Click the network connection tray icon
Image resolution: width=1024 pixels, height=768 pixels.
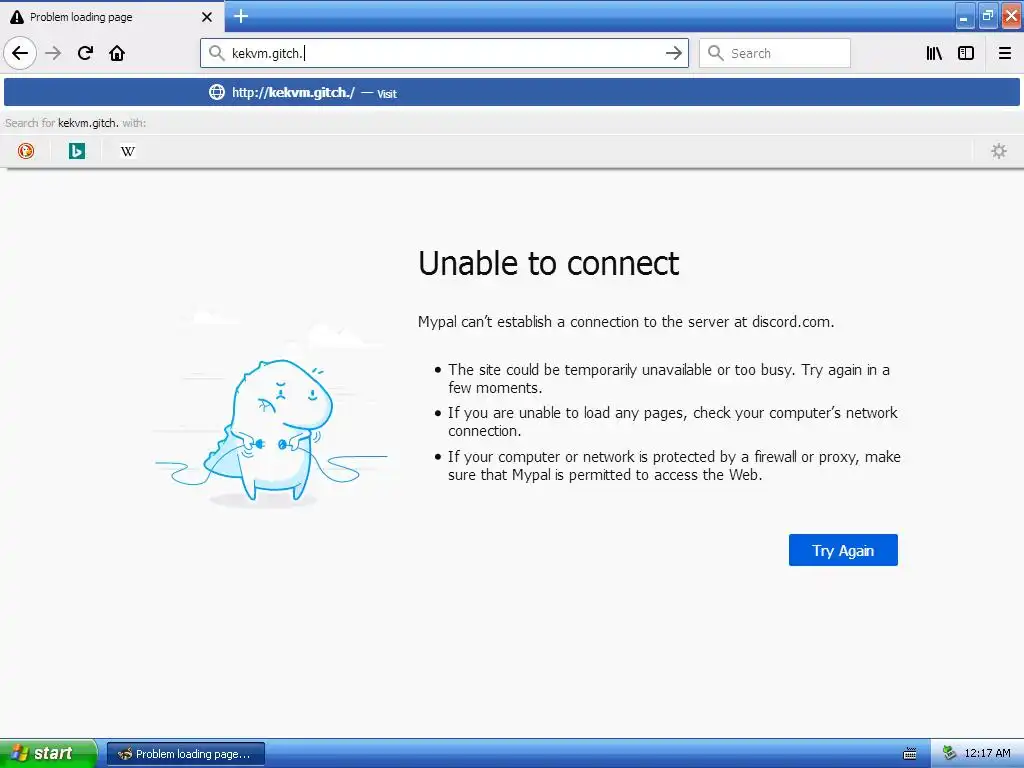[x=949, y=753]
